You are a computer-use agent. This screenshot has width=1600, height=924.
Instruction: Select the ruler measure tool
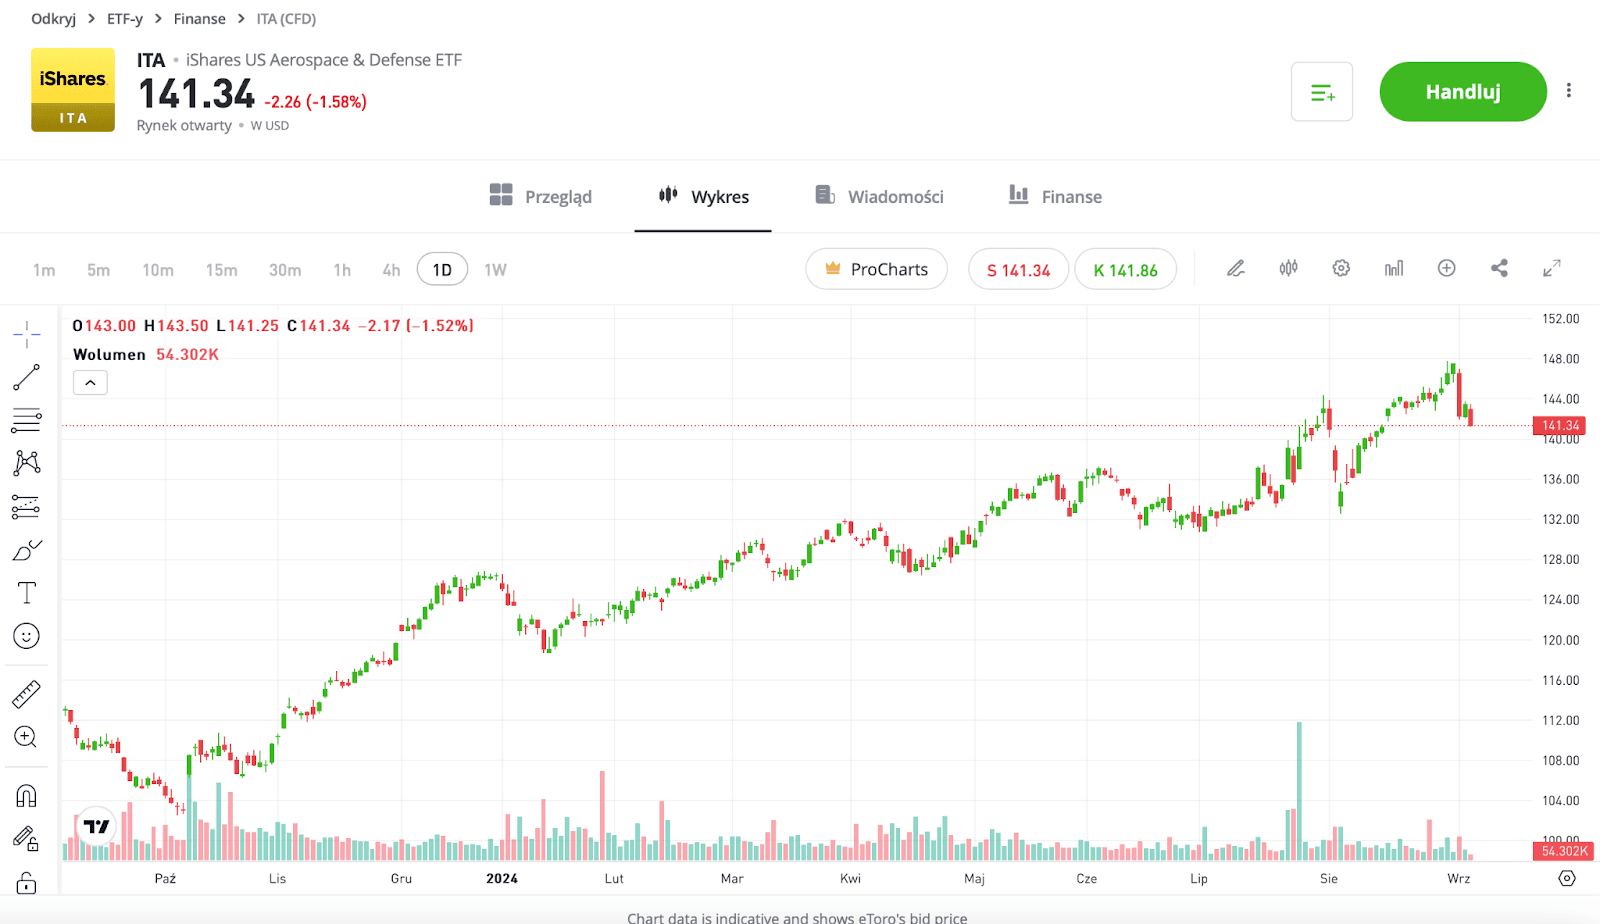coord(27,694)
